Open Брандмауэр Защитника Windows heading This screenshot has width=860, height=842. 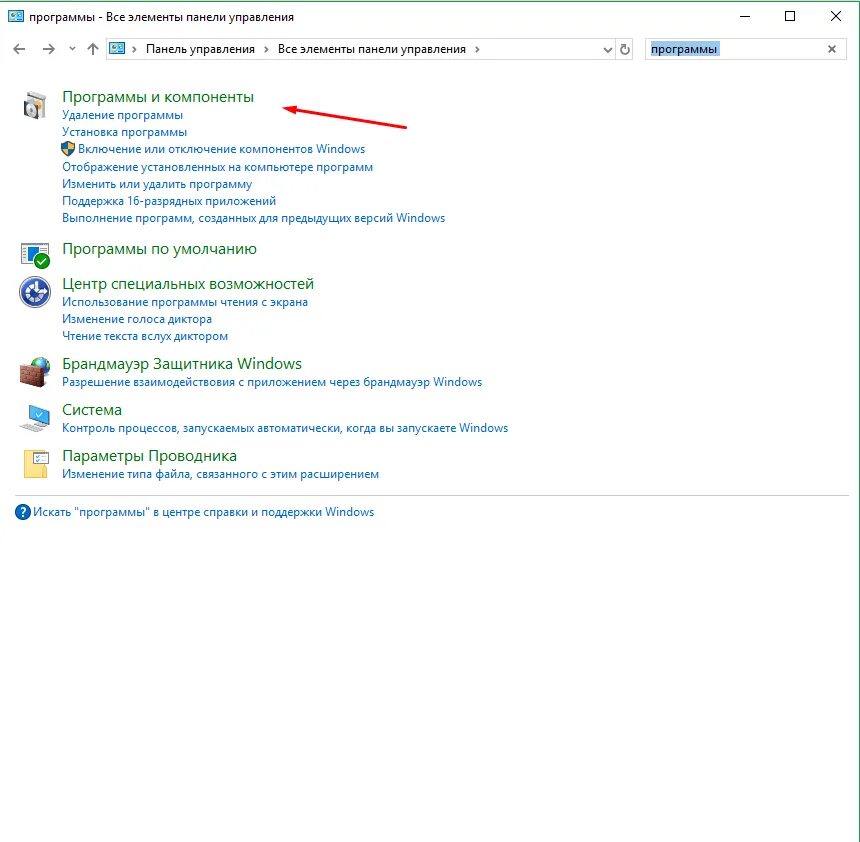click(x=182, y=364)
